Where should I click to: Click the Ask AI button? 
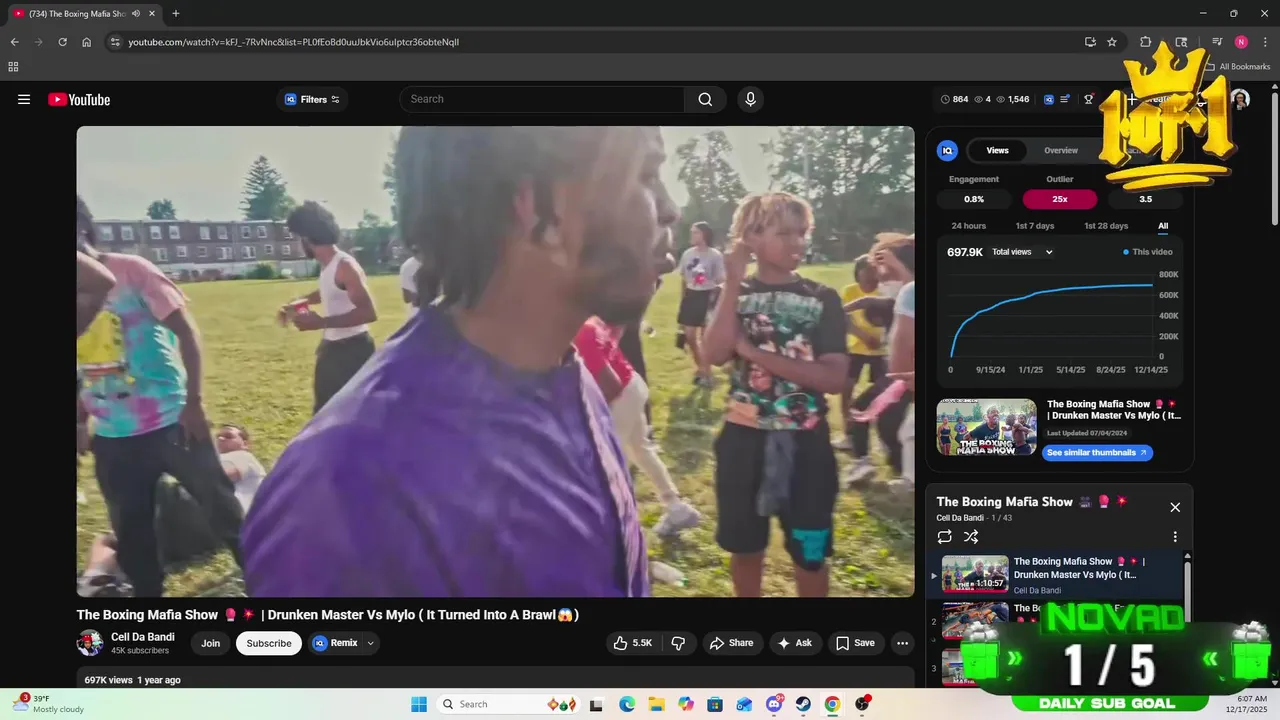795,643
